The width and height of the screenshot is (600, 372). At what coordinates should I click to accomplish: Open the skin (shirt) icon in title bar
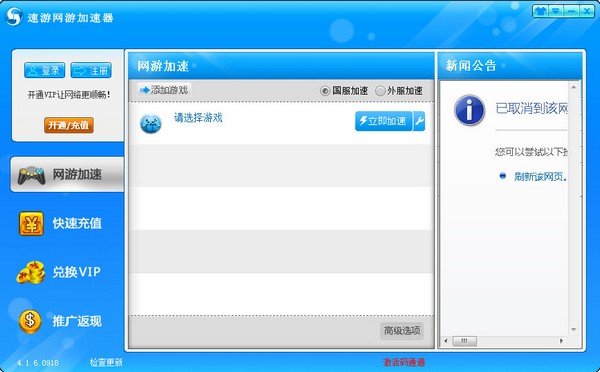(540, 11)
